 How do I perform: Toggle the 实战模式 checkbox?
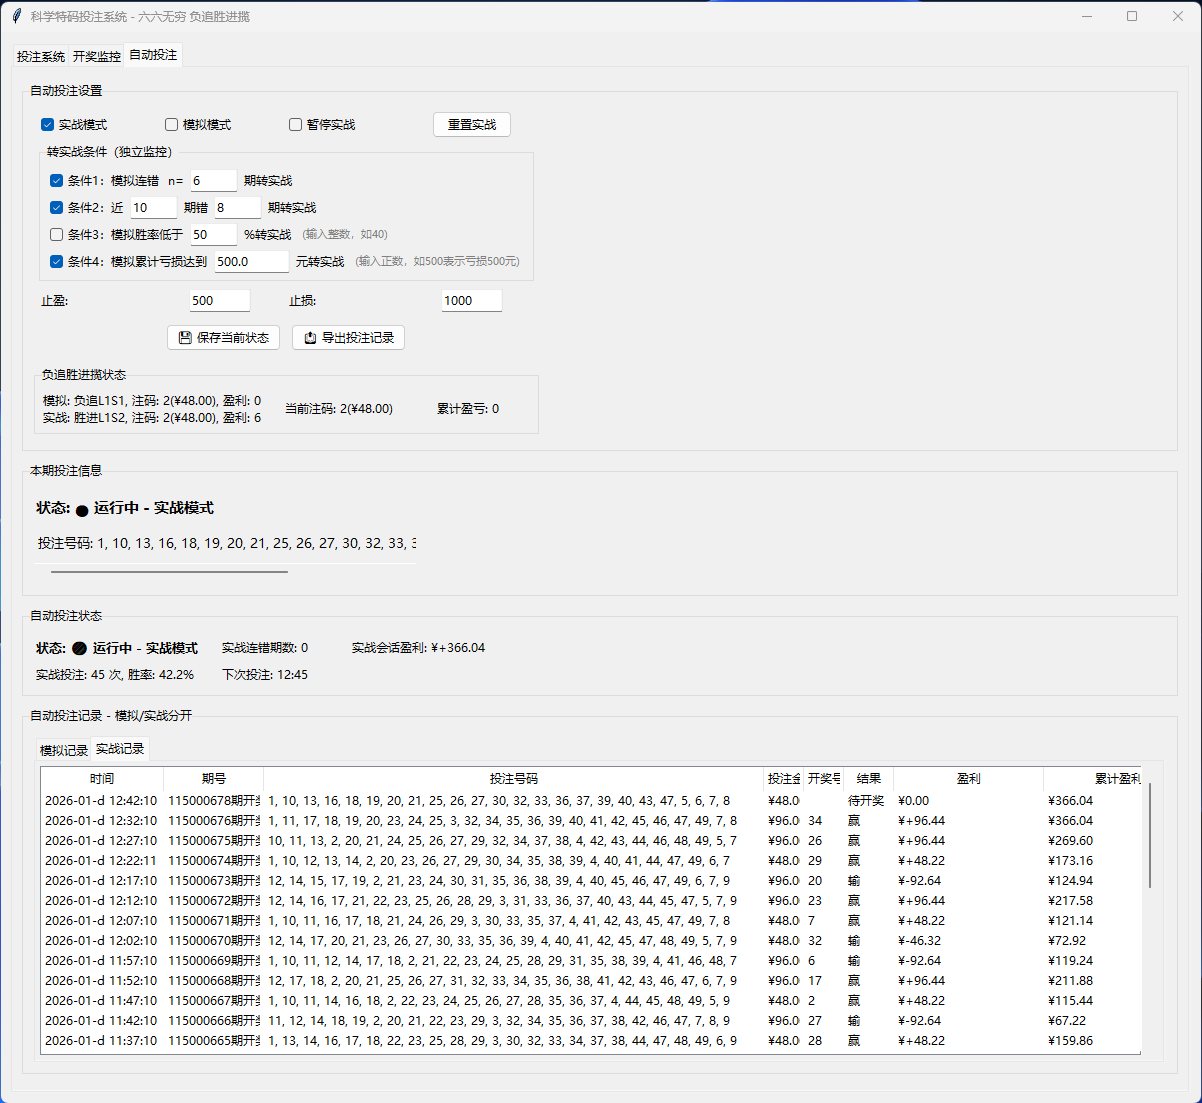(x=47, y=125)
